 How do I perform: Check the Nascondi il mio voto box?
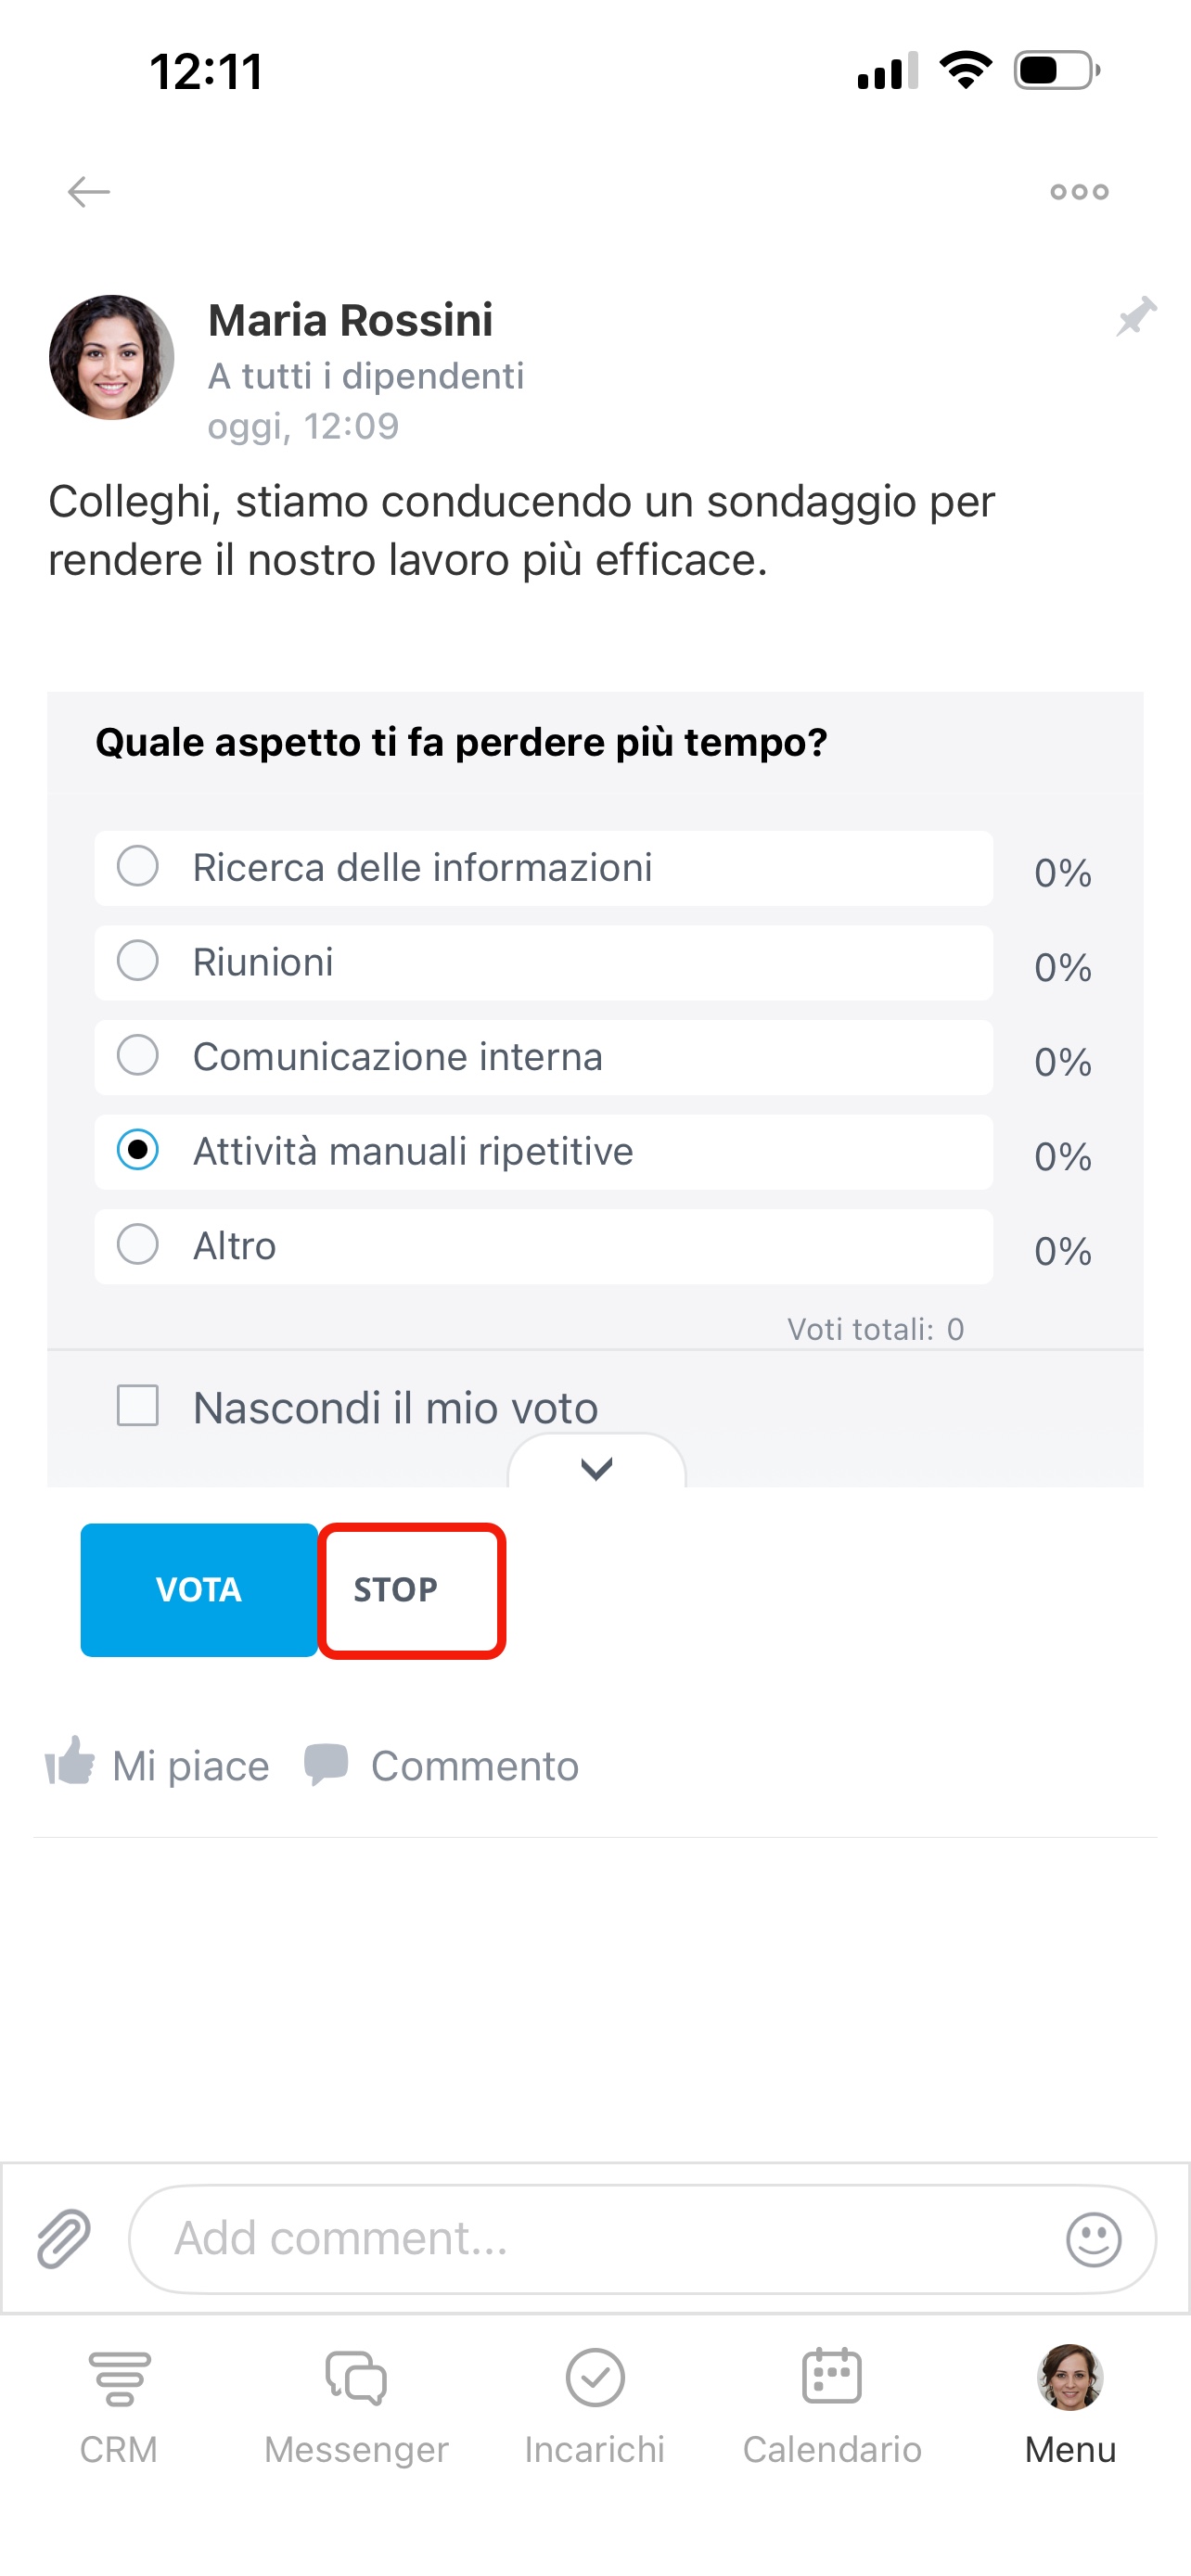coord(138,1405)
